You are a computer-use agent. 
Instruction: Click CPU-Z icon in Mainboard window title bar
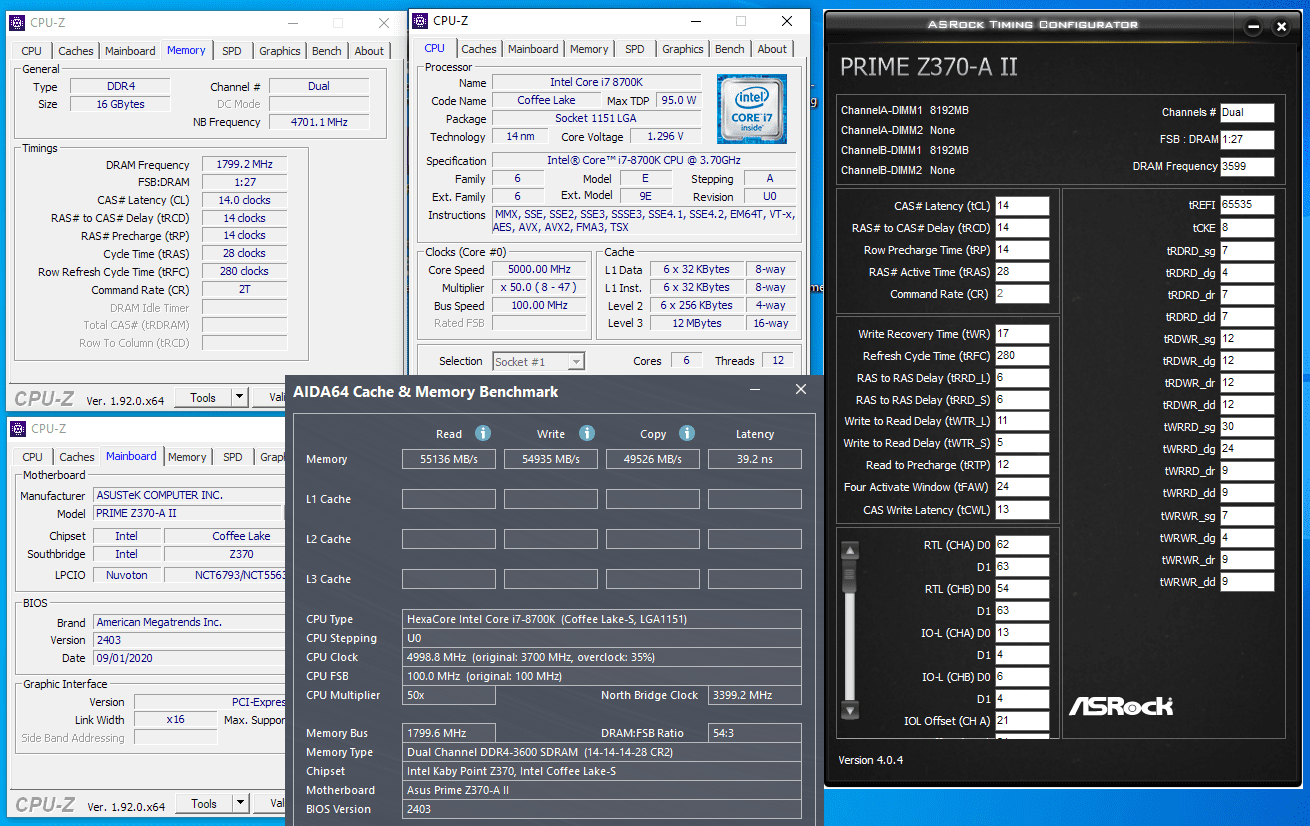pos(20,428)
